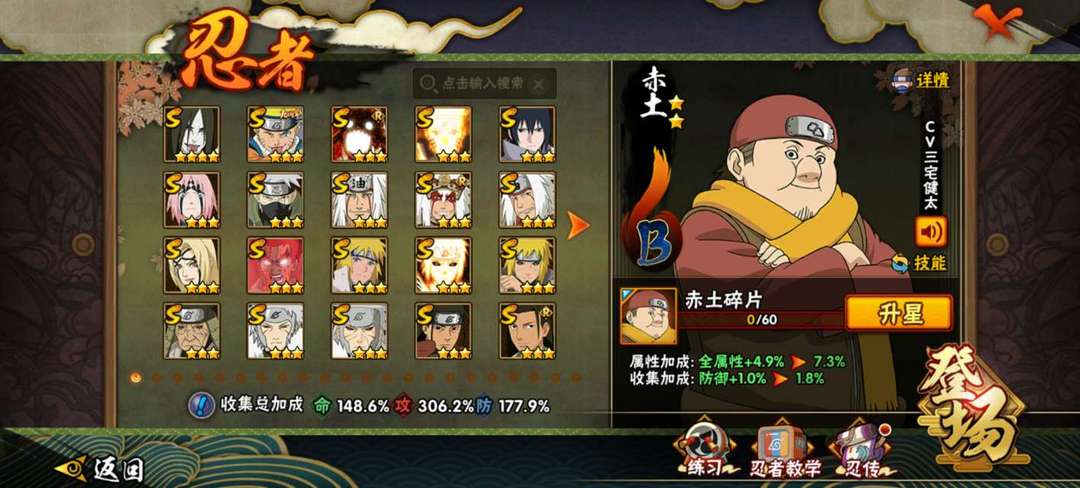
Task: Clear the search with the X icon
Action: click(539, 84)
